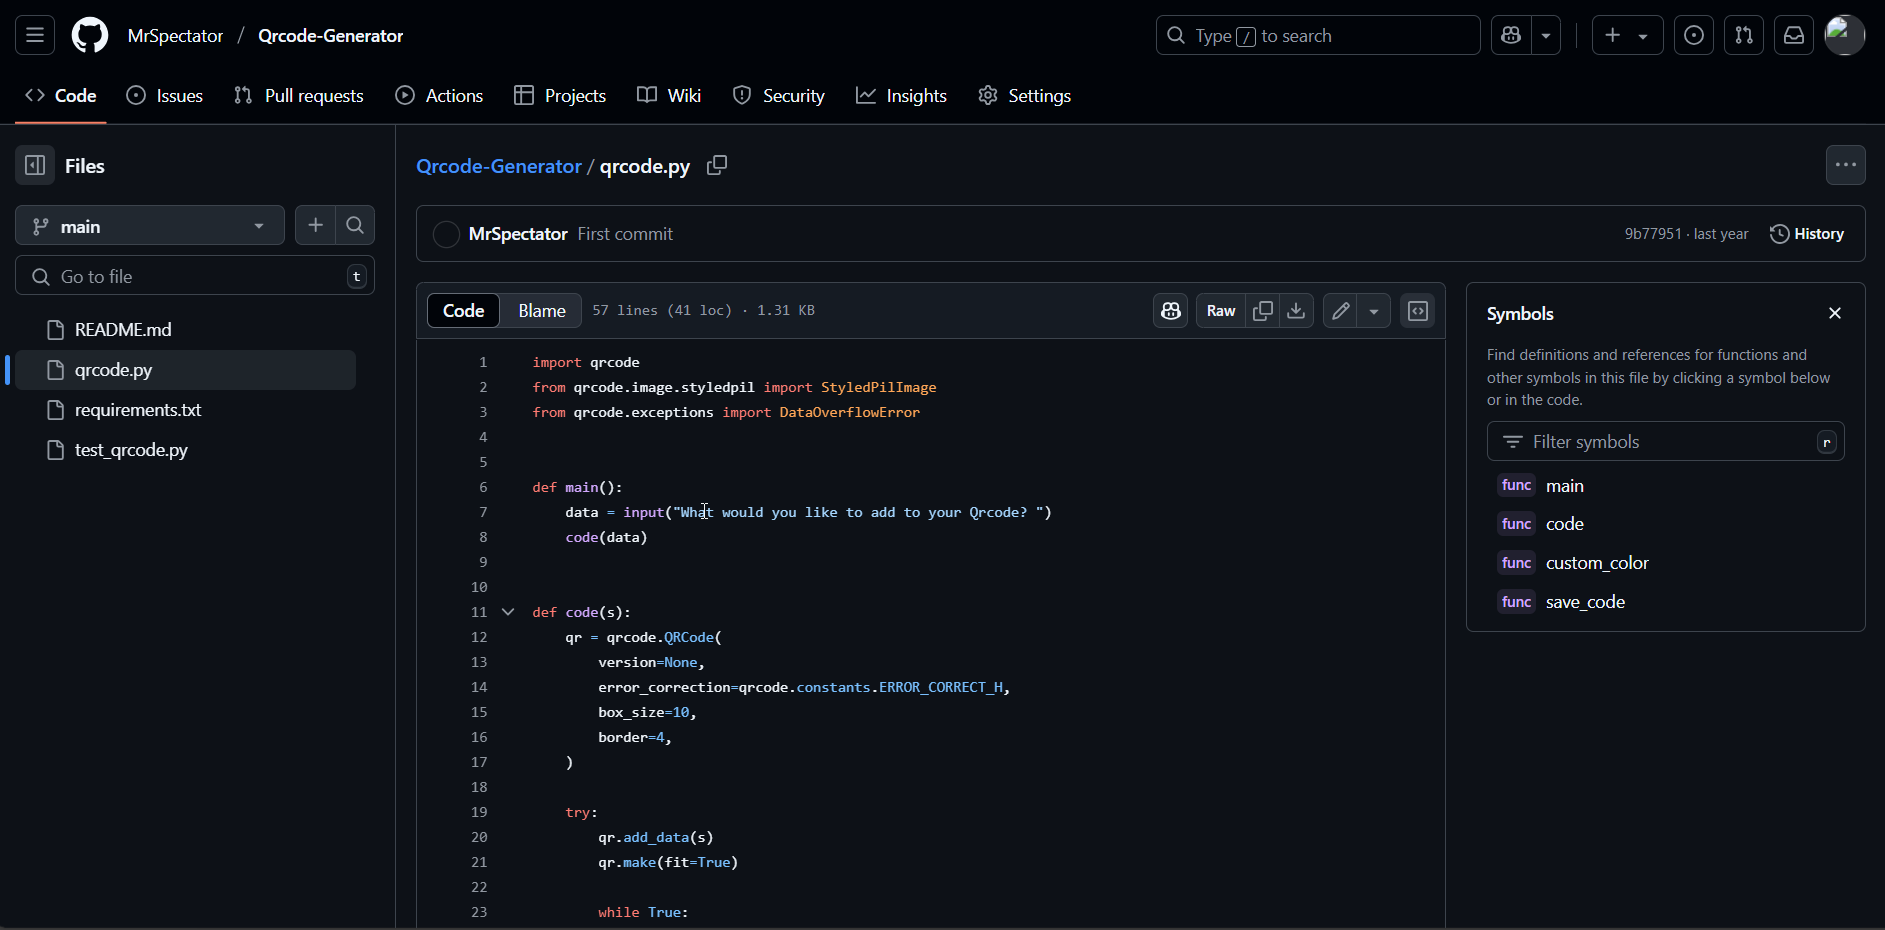Close the Symbols panel

click(x=1835, y=313)
